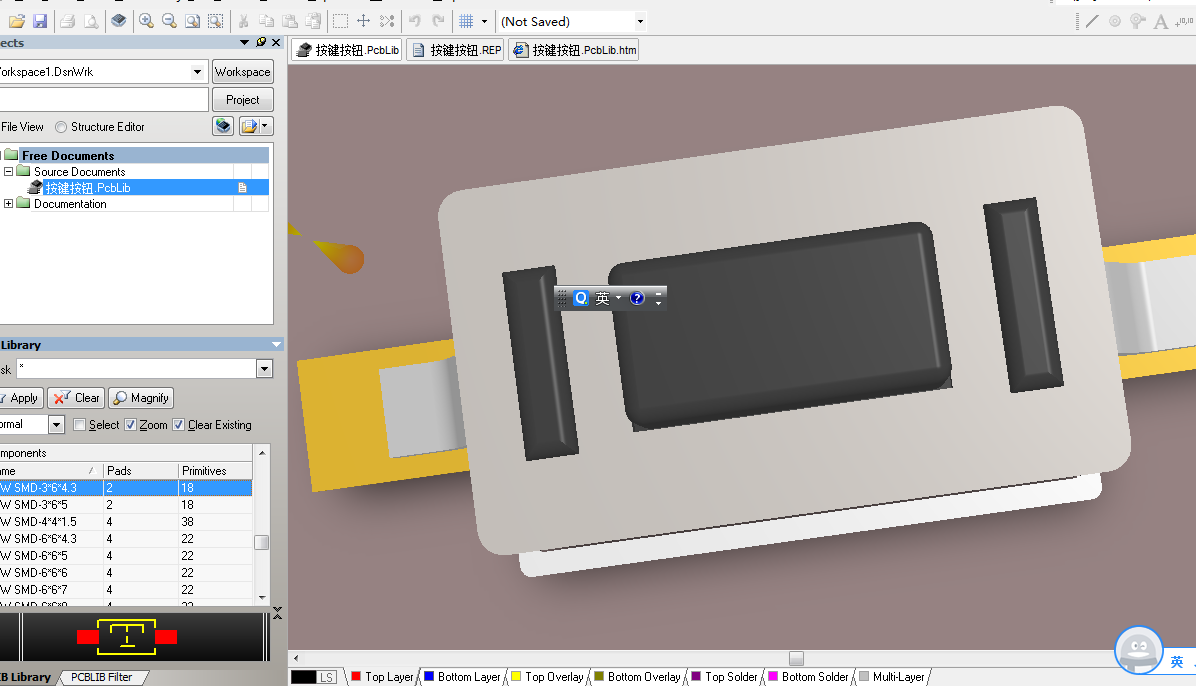Pin the Projects panel

pyautogui.click(x=261, y=42)
